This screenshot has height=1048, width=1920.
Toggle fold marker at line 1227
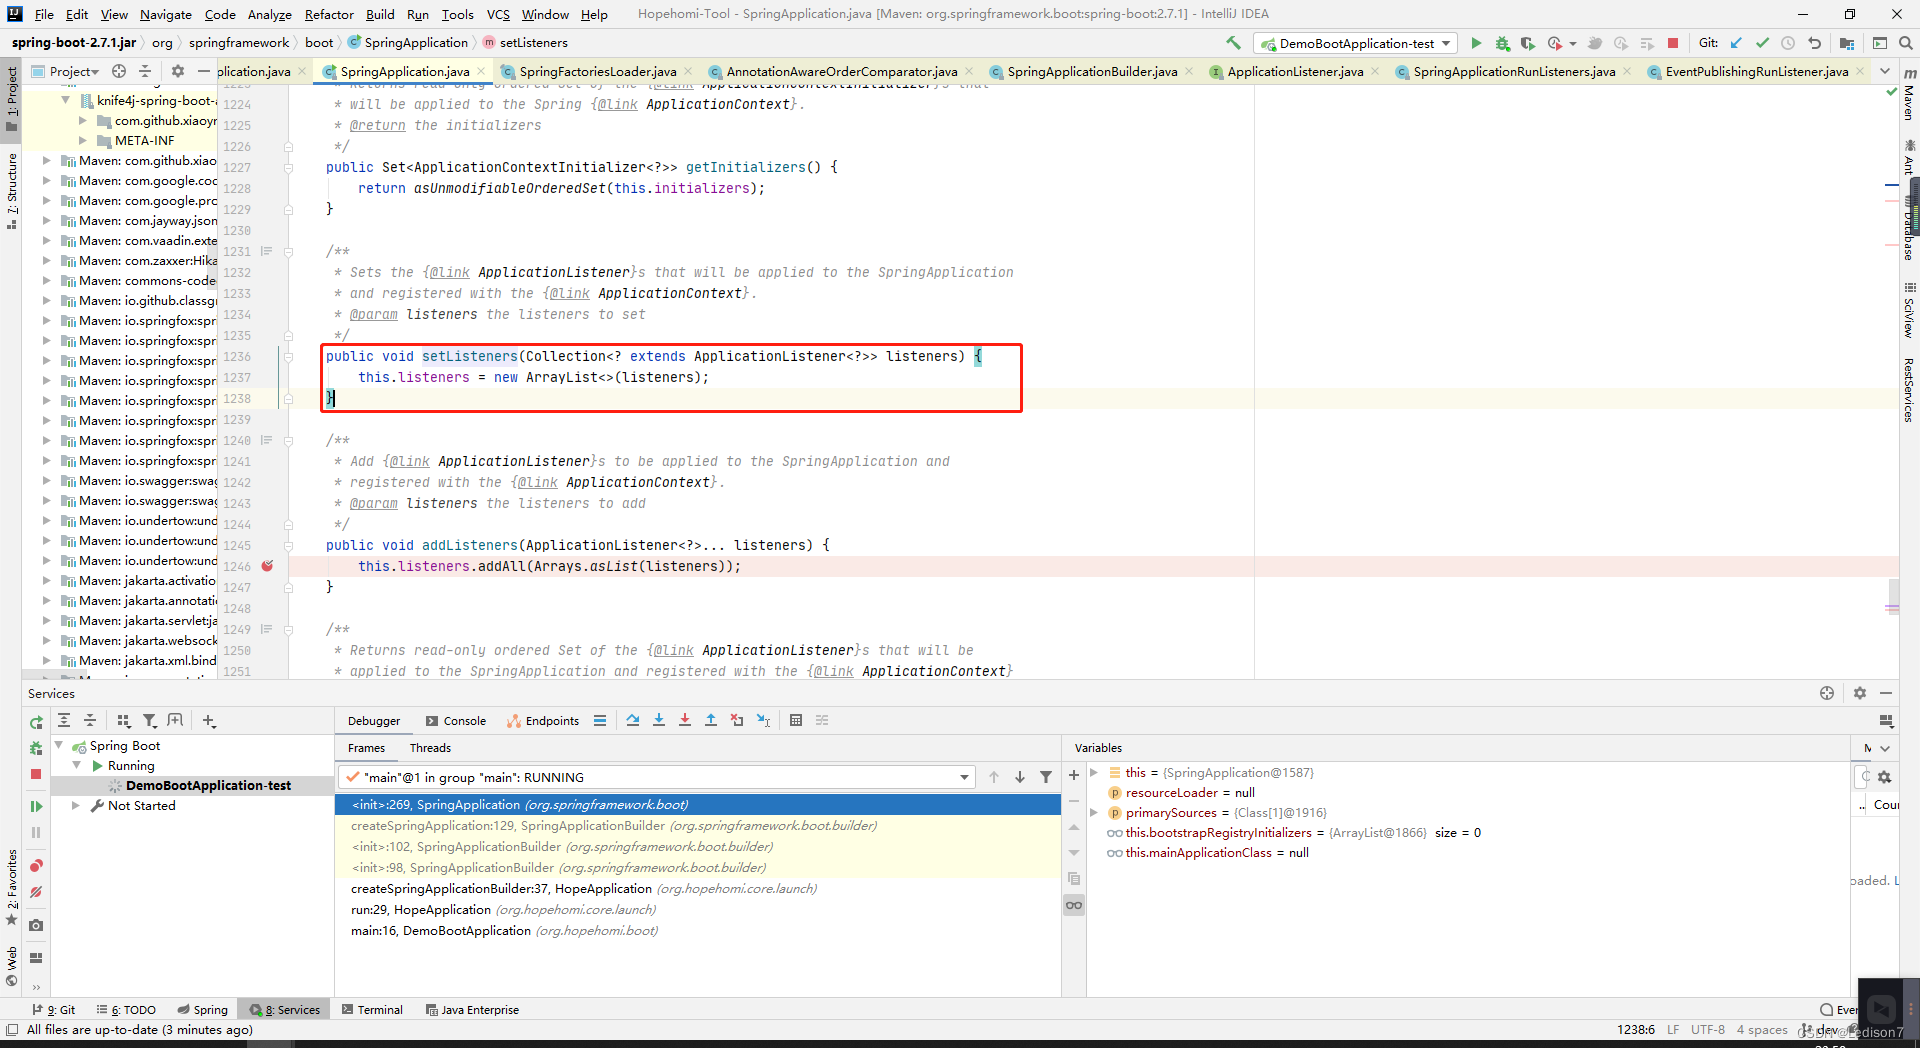pos(288,167)
